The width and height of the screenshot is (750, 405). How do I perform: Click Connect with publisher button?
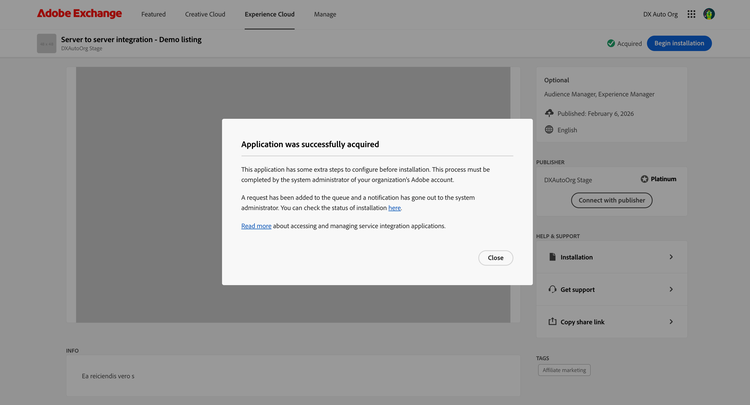click(612, 200)
